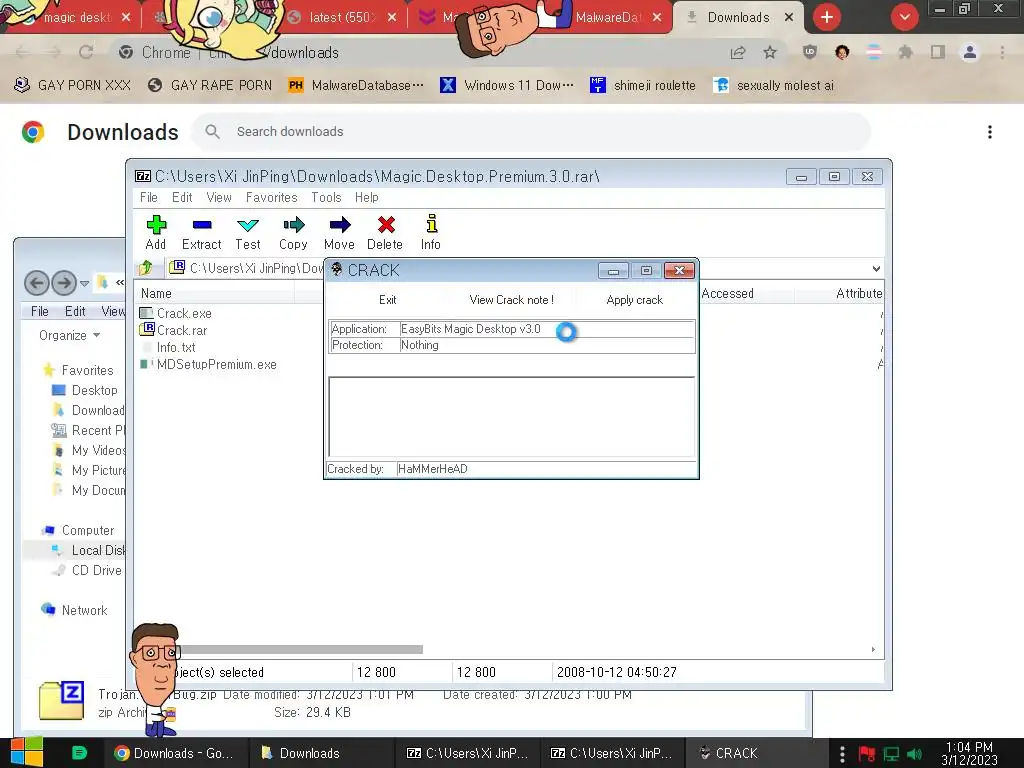1024x768 pixels.
Task: Open the extensions puzzle icon
Action: (905, 52)
